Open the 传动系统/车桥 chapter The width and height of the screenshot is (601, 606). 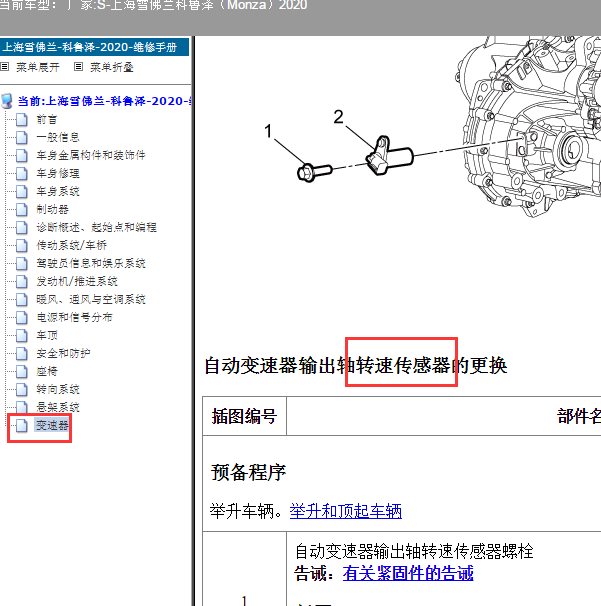click(72, 245)
